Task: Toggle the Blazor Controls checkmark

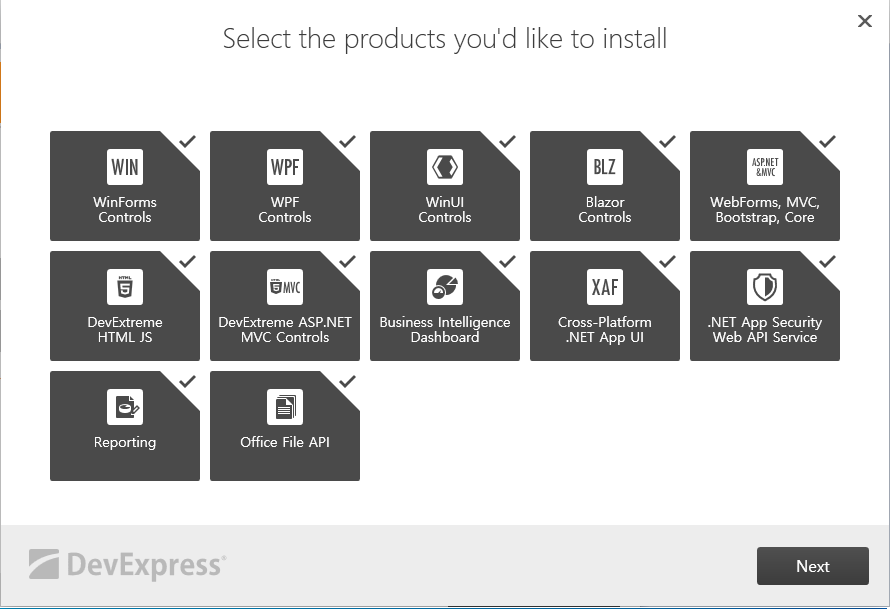Action: [668, 141]
